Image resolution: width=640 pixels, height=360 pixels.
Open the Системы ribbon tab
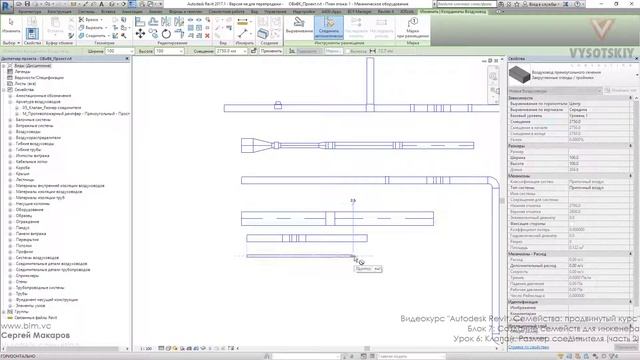coord(86,12)
